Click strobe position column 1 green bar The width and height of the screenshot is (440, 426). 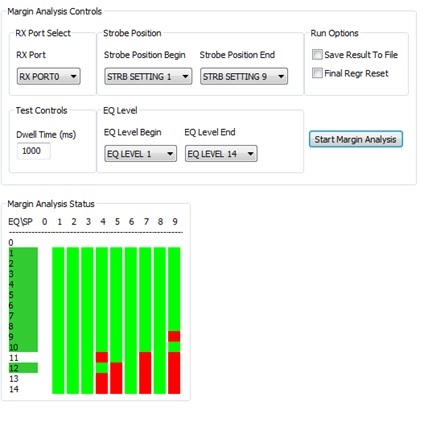(x=58, y=320)
